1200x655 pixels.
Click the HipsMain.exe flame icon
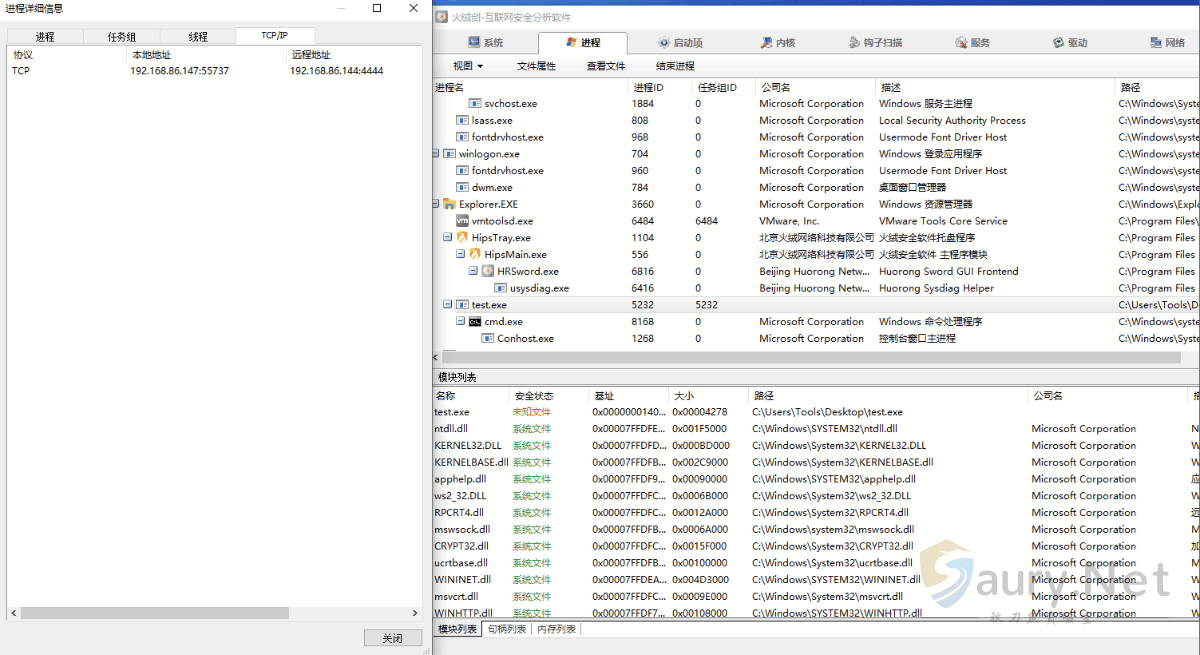pos(475,255)
